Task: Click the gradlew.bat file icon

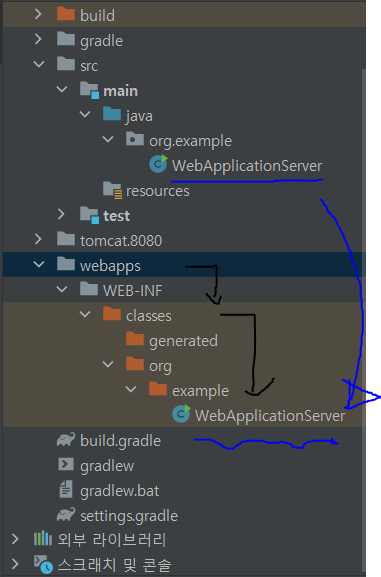Action: click(x=66, y=489)
